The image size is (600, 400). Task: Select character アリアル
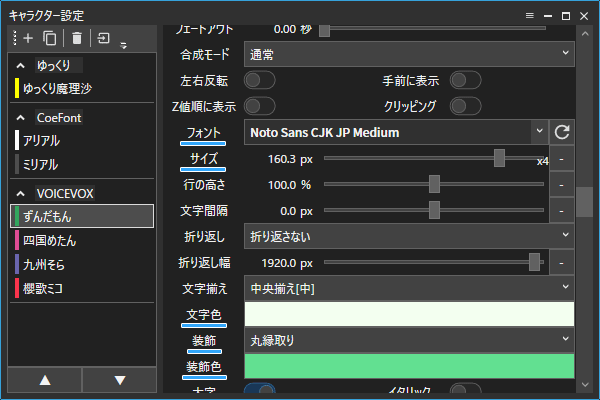[82, 140]
